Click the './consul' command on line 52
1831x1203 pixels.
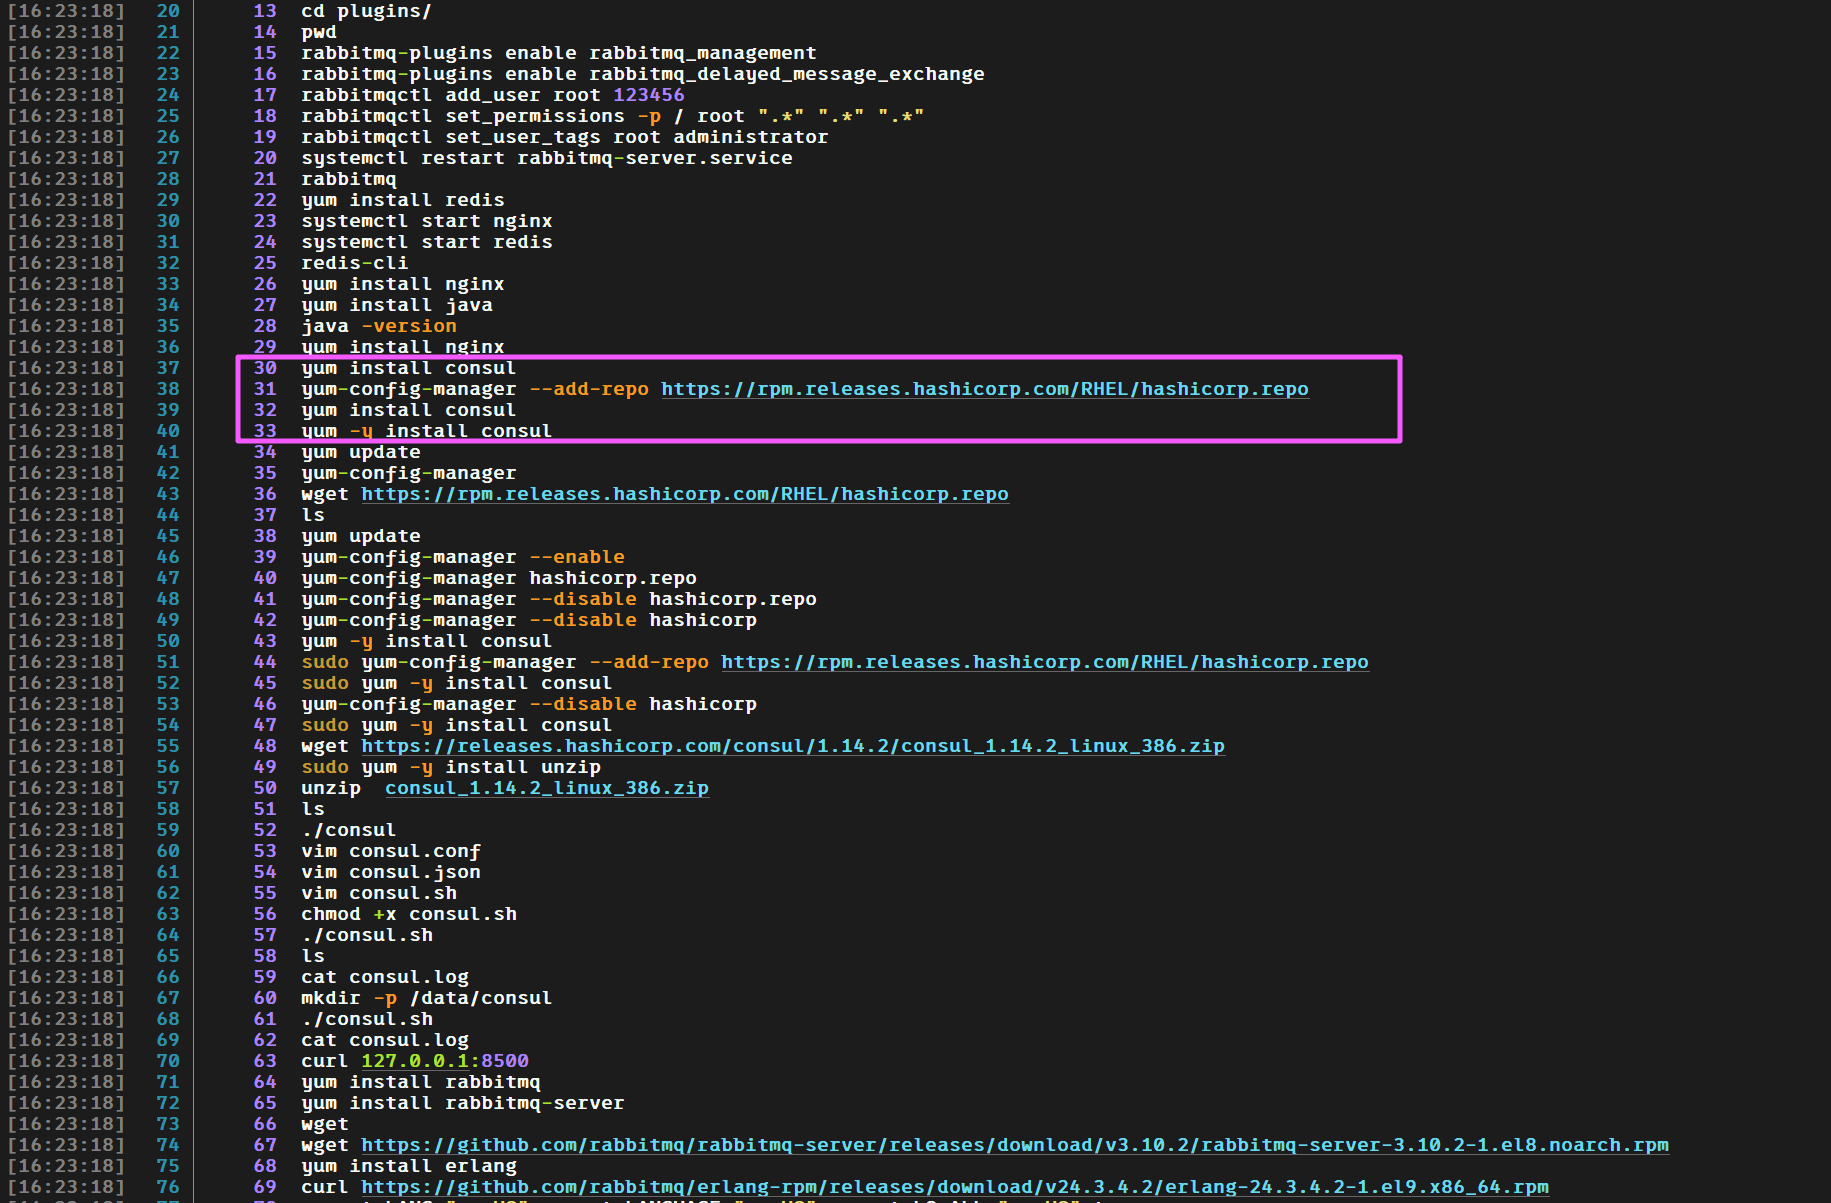tap(349, 830)
